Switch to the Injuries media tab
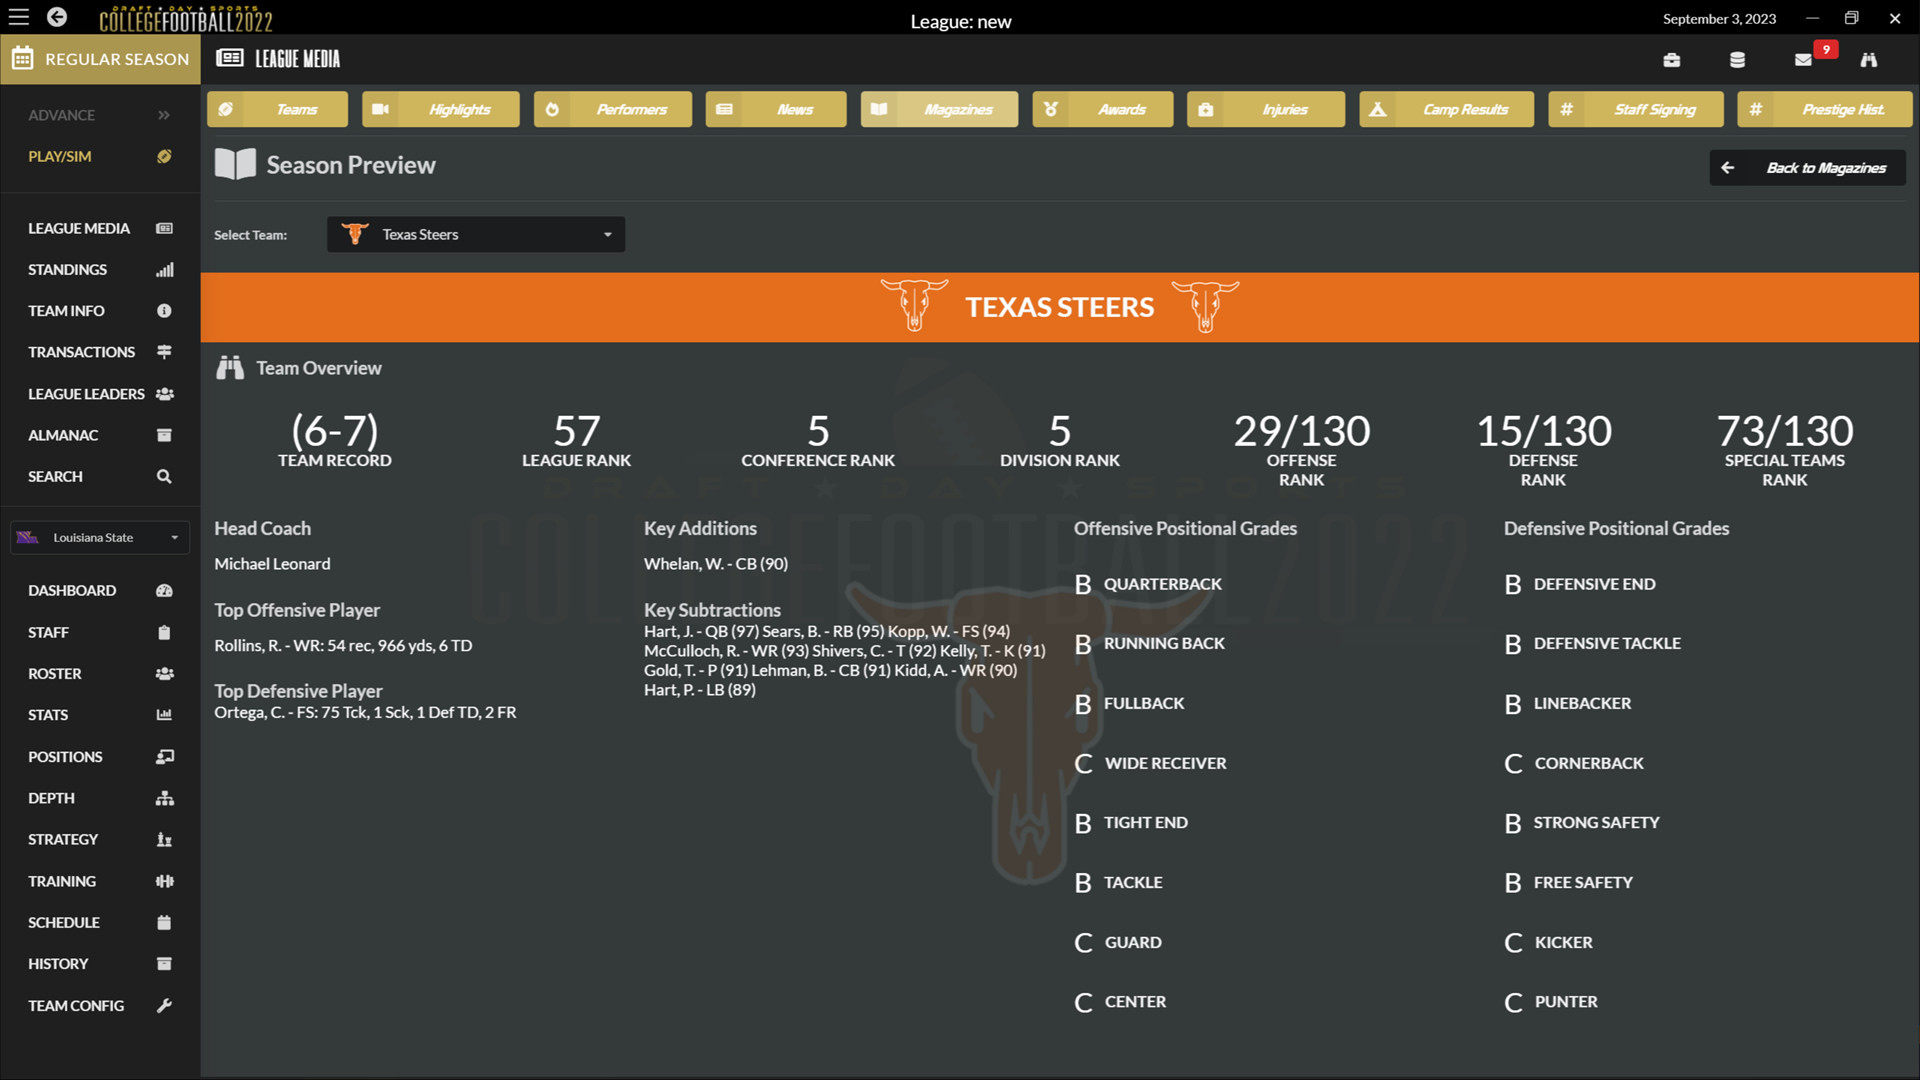Viewport: 1920px width, 1080px height. [x=1265, y=109]
